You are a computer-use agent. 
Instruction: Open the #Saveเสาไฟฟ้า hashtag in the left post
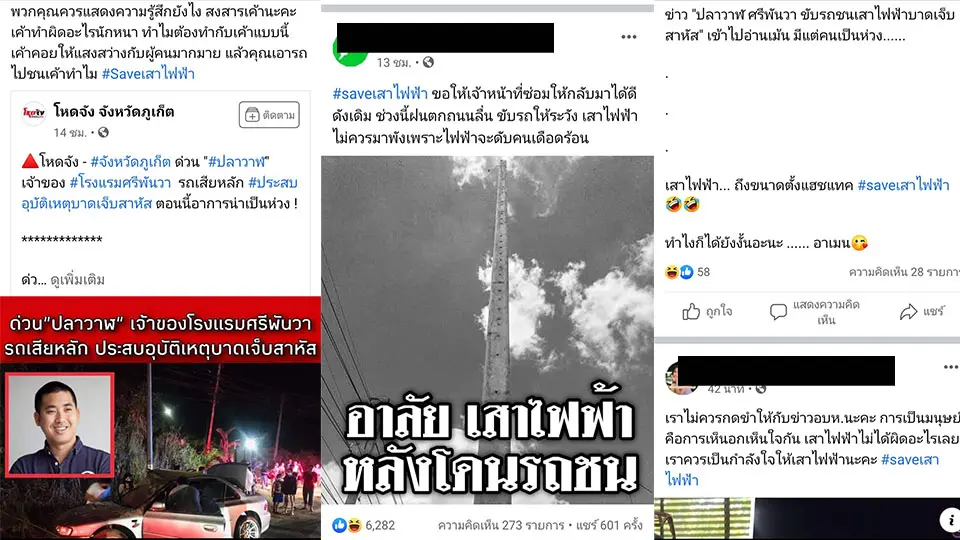coord(148,73)
